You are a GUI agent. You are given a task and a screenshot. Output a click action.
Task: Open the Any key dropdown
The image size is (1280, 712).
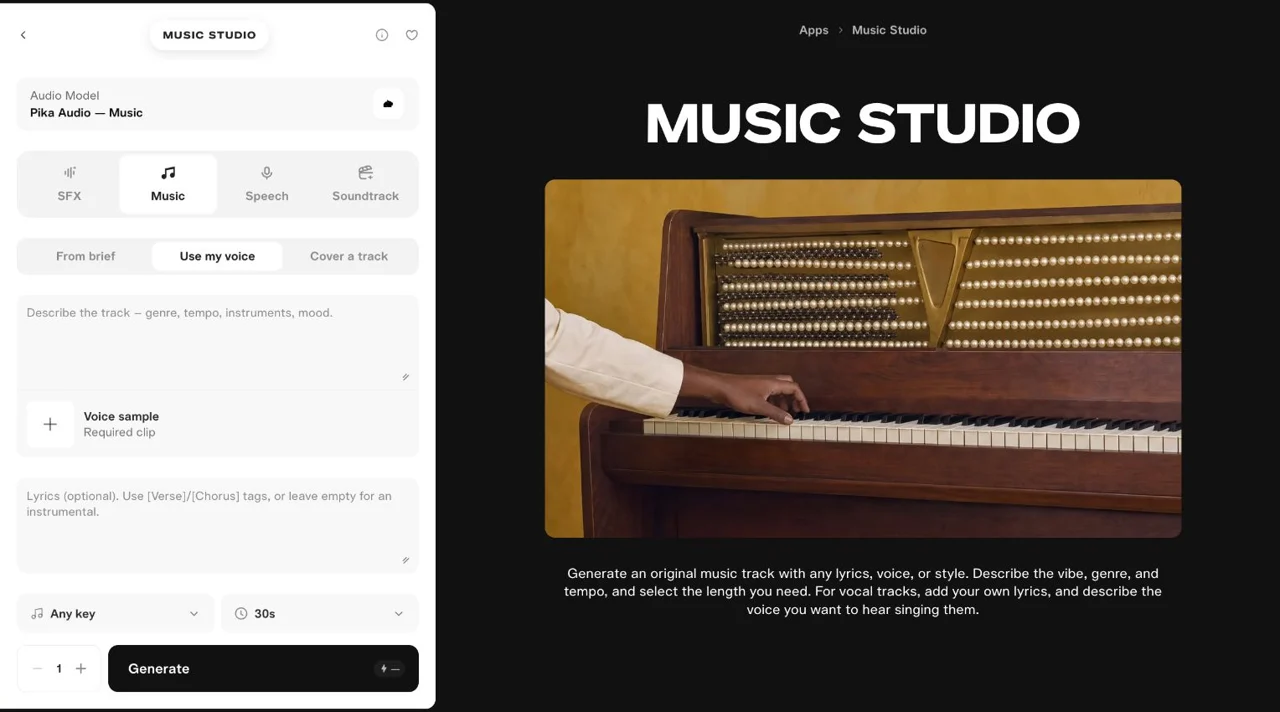115,614
